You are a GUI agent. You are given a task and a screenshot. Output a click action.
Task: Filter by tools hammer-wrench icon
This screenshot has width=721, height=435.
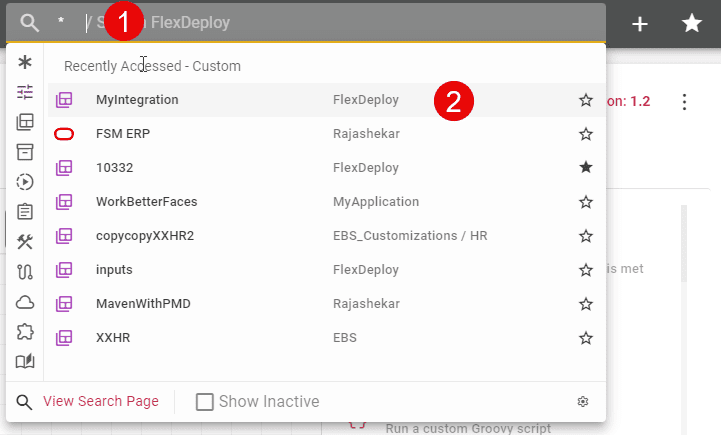coord(25,241)
